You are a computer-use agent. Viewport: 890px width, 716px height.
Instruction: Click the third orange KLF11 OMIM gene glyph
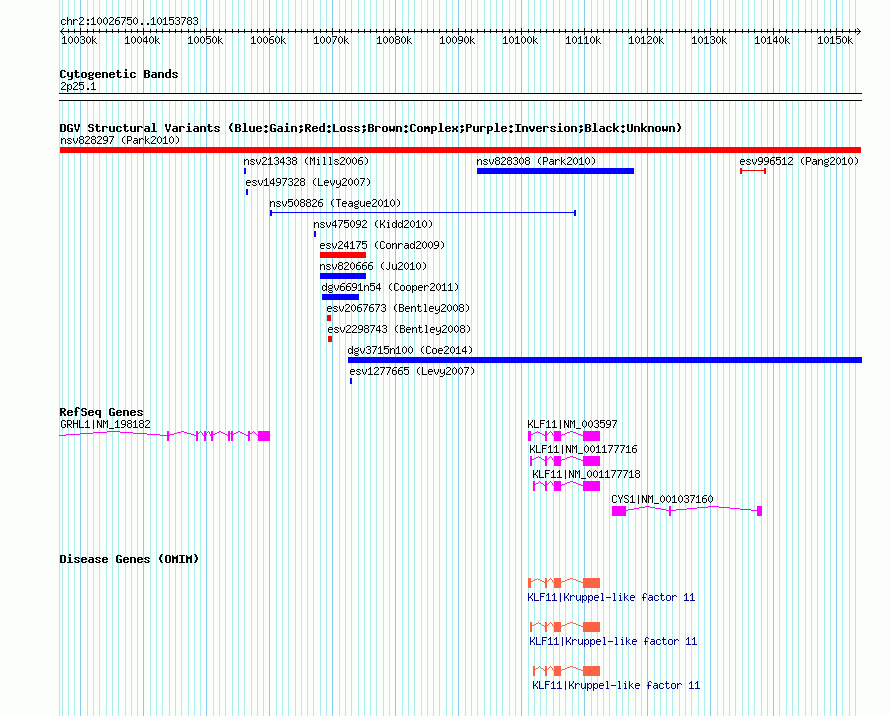[x=566, y=671]
